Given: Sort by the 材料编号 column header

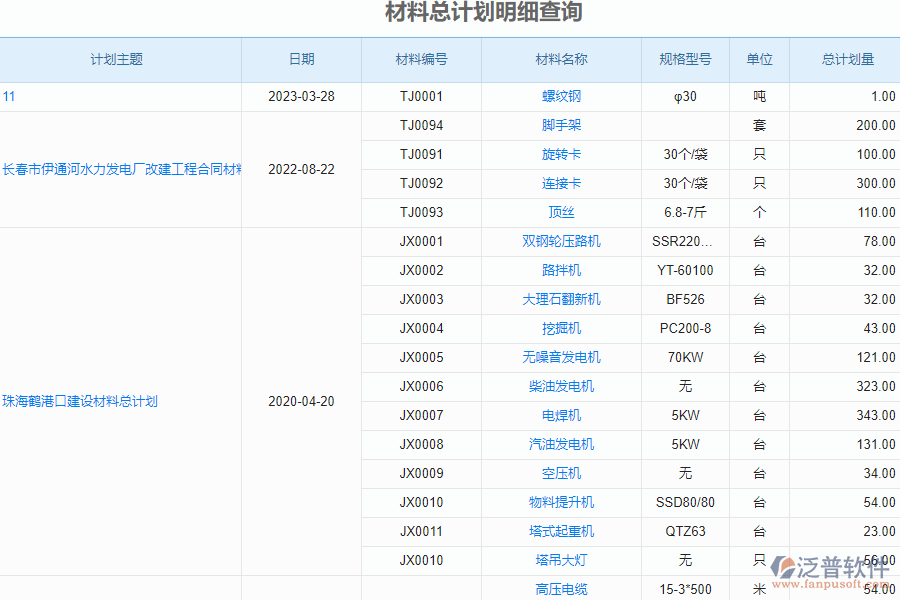Looking at the screenshot, I should (x=422, y=59).
